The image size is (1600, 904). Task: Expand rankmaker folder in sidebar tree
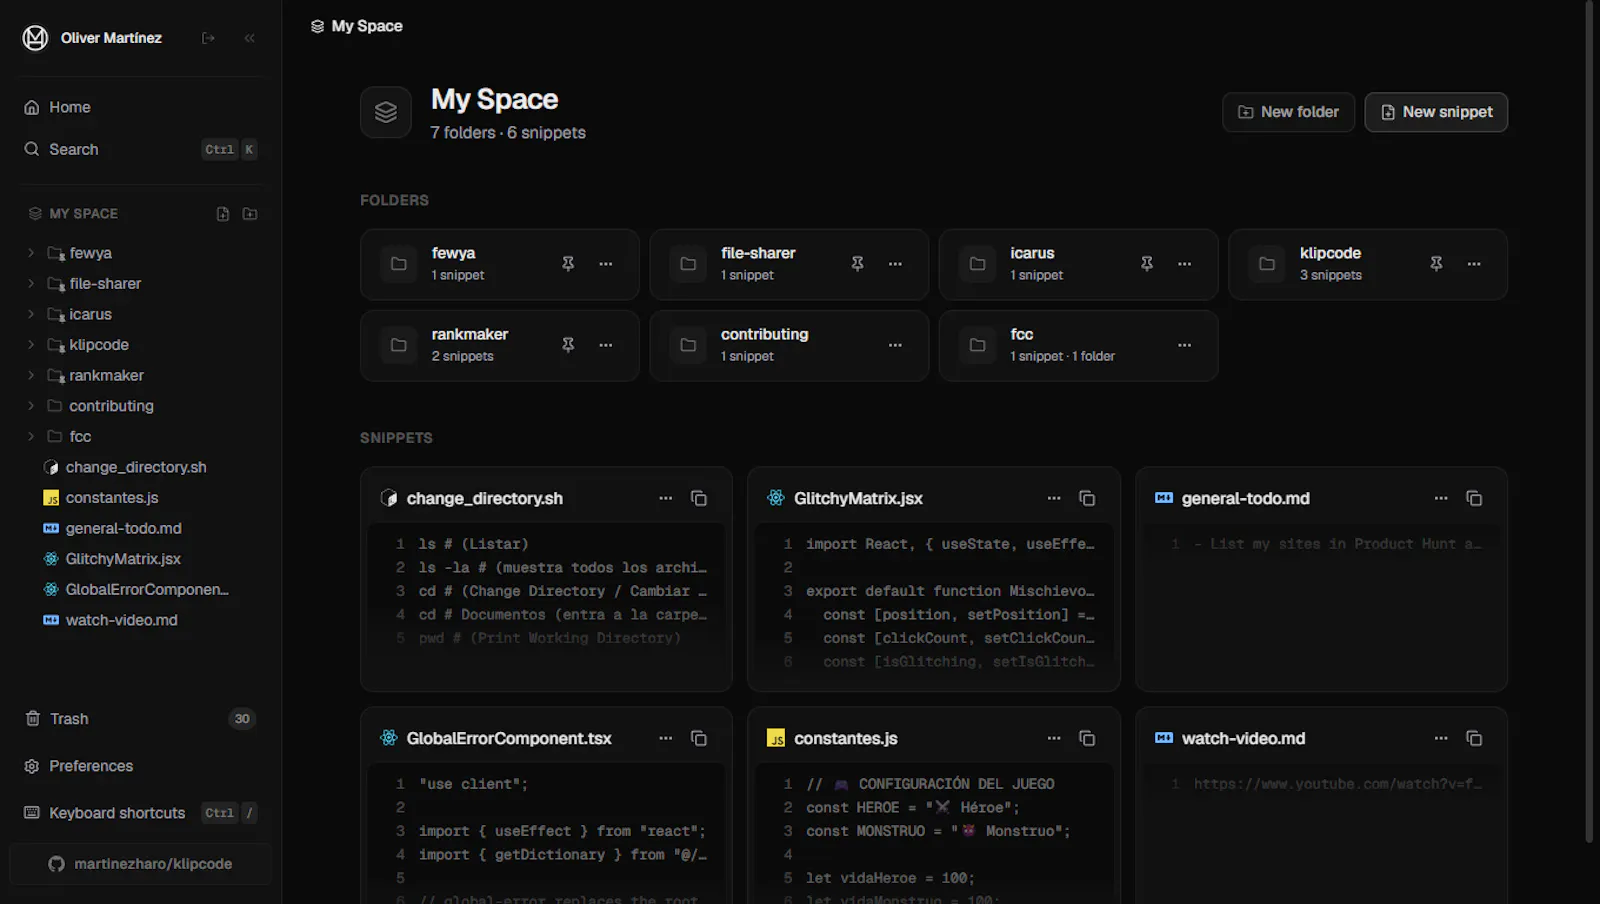pyautogui.click(x=31, y=375)
